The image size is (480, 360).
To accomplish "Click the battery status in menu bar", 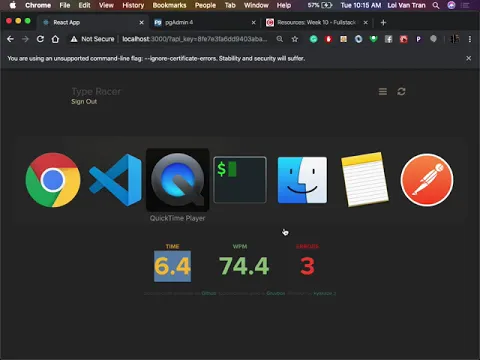I will tap(320, 5).
